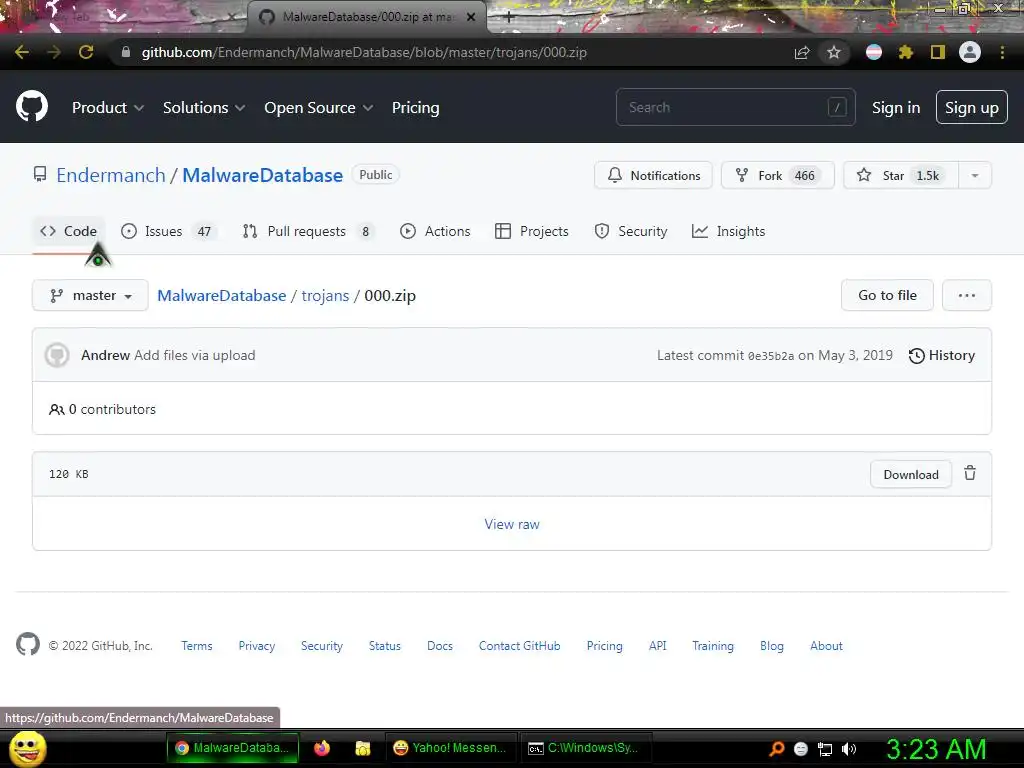The width and height of the screenshot is (1024, 768).
Task: Select the Code tab
Action: pos(69,231)
